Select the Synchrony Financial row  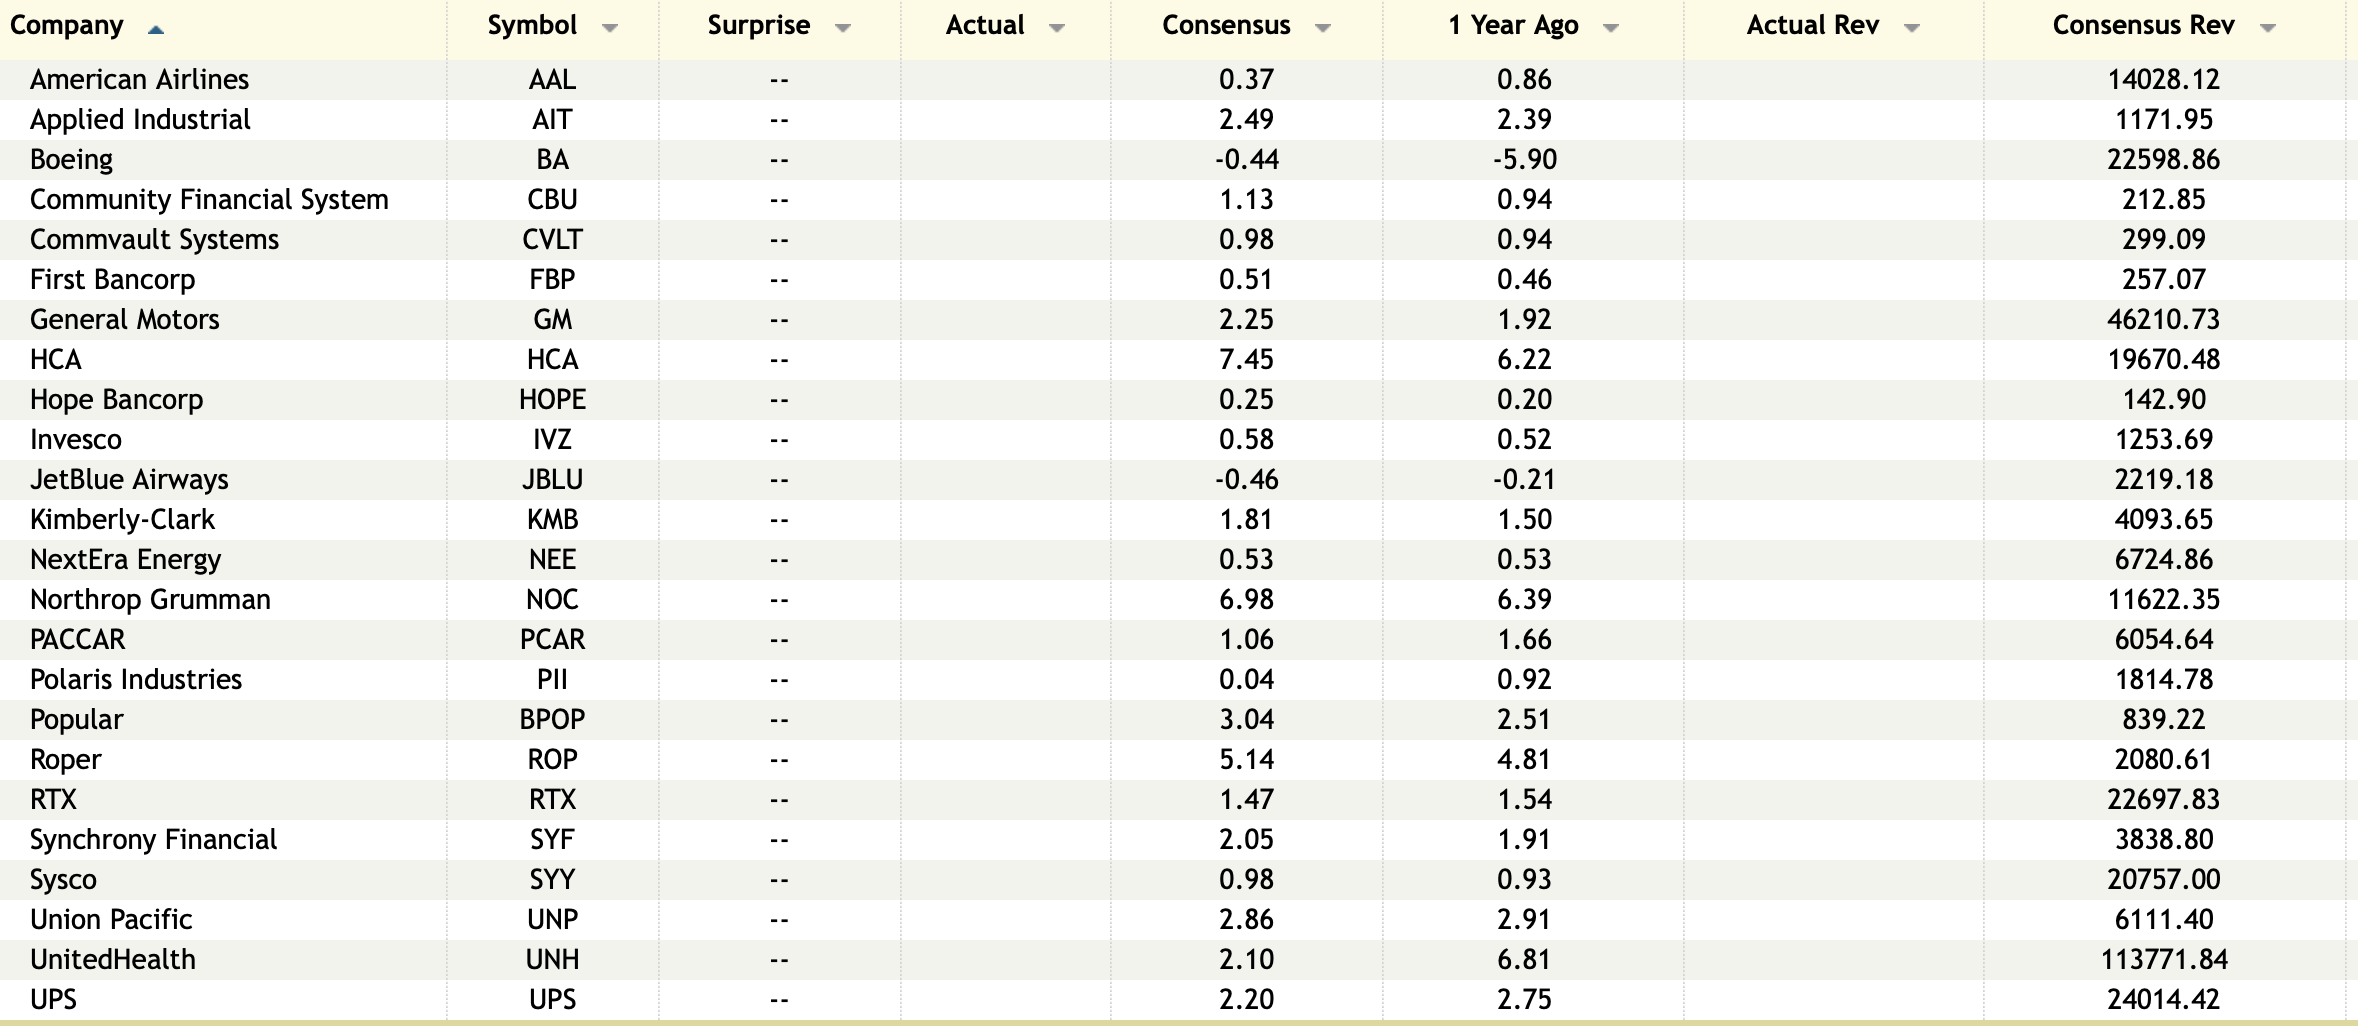[x=153, y=839]
